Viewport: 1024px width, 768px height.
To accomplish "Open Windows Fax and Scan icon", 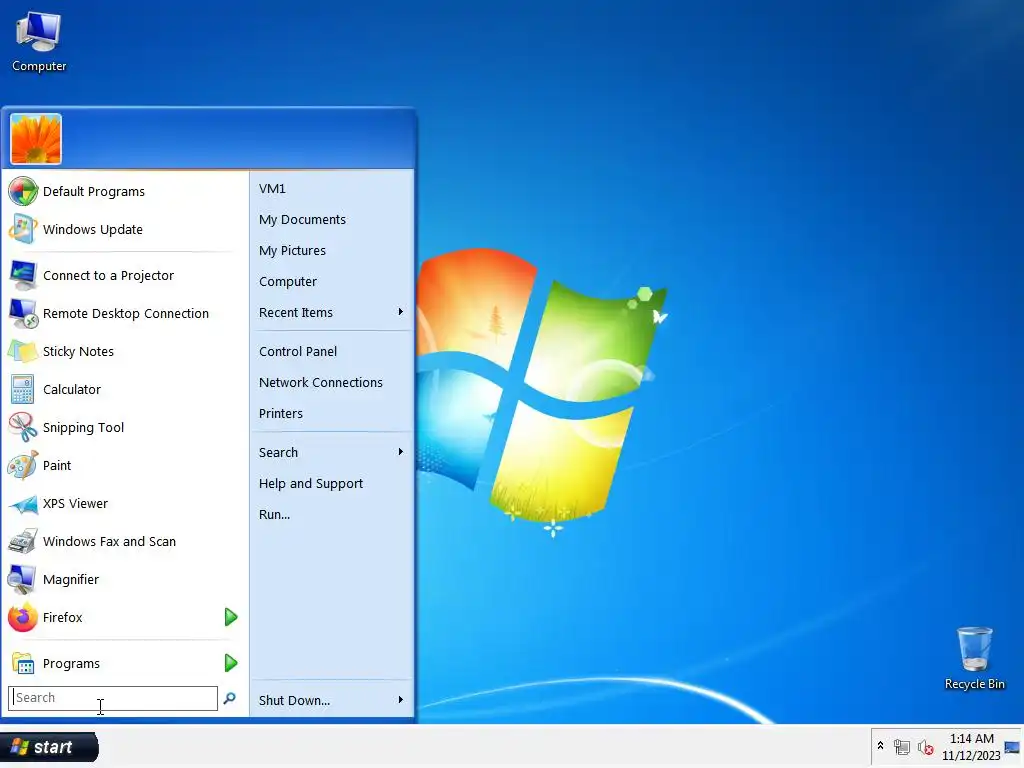I will (x=23, y=541).
